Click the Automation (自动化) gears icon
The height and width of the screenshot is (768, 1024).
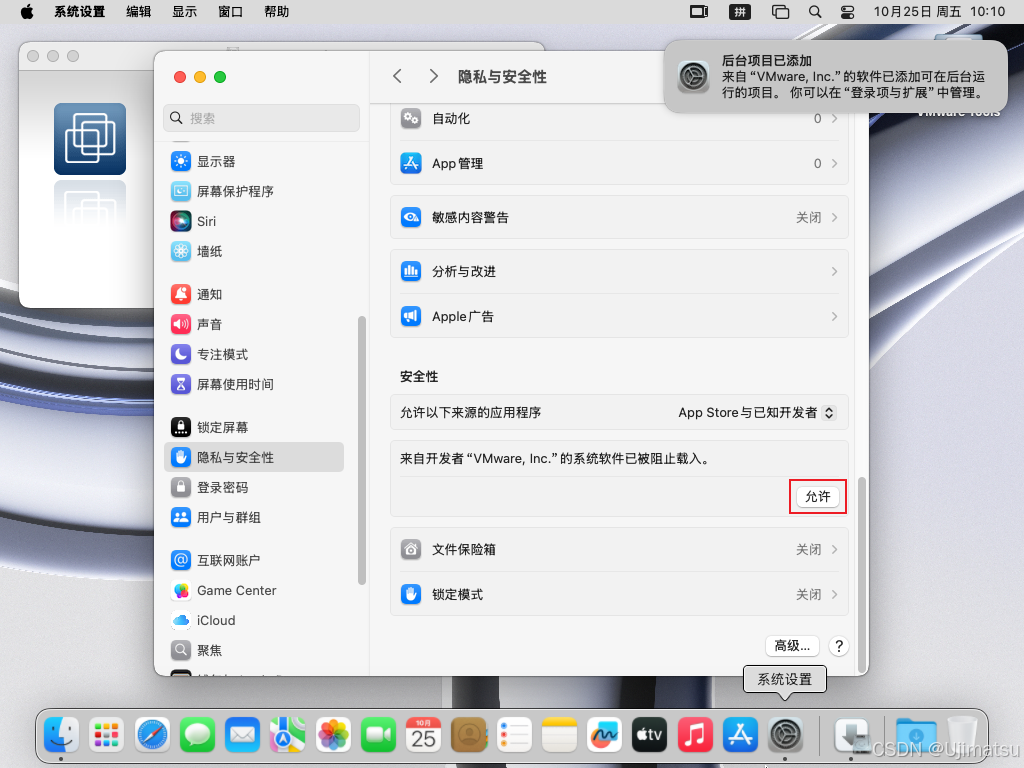pos(411,119)
